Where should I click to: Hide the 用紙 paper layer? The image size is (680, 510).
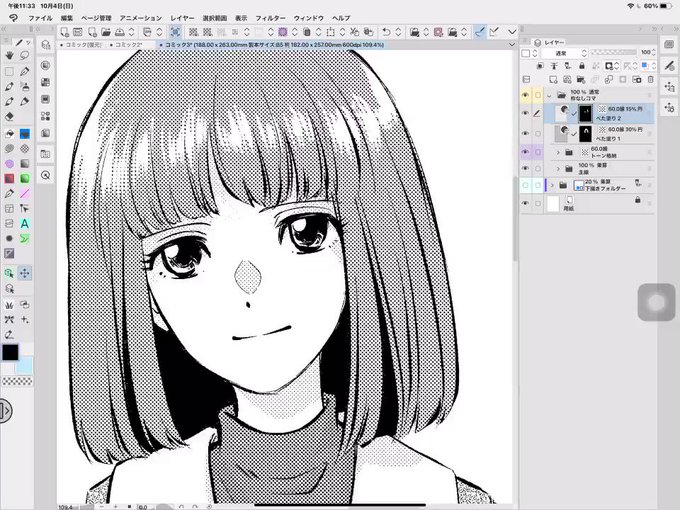coord(526,203)
